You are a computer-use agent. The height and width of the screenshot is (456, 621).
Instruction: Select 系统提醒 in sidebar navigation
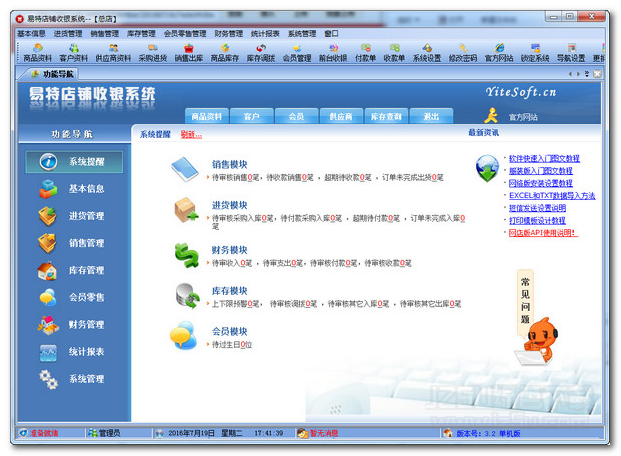coord(74,162)
